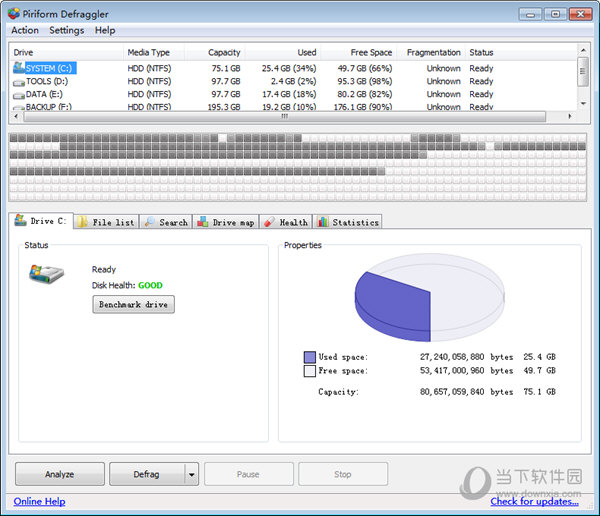The image size is (600, 516).
Task: Open the Online Help link
Action: [x=39, y=501]
